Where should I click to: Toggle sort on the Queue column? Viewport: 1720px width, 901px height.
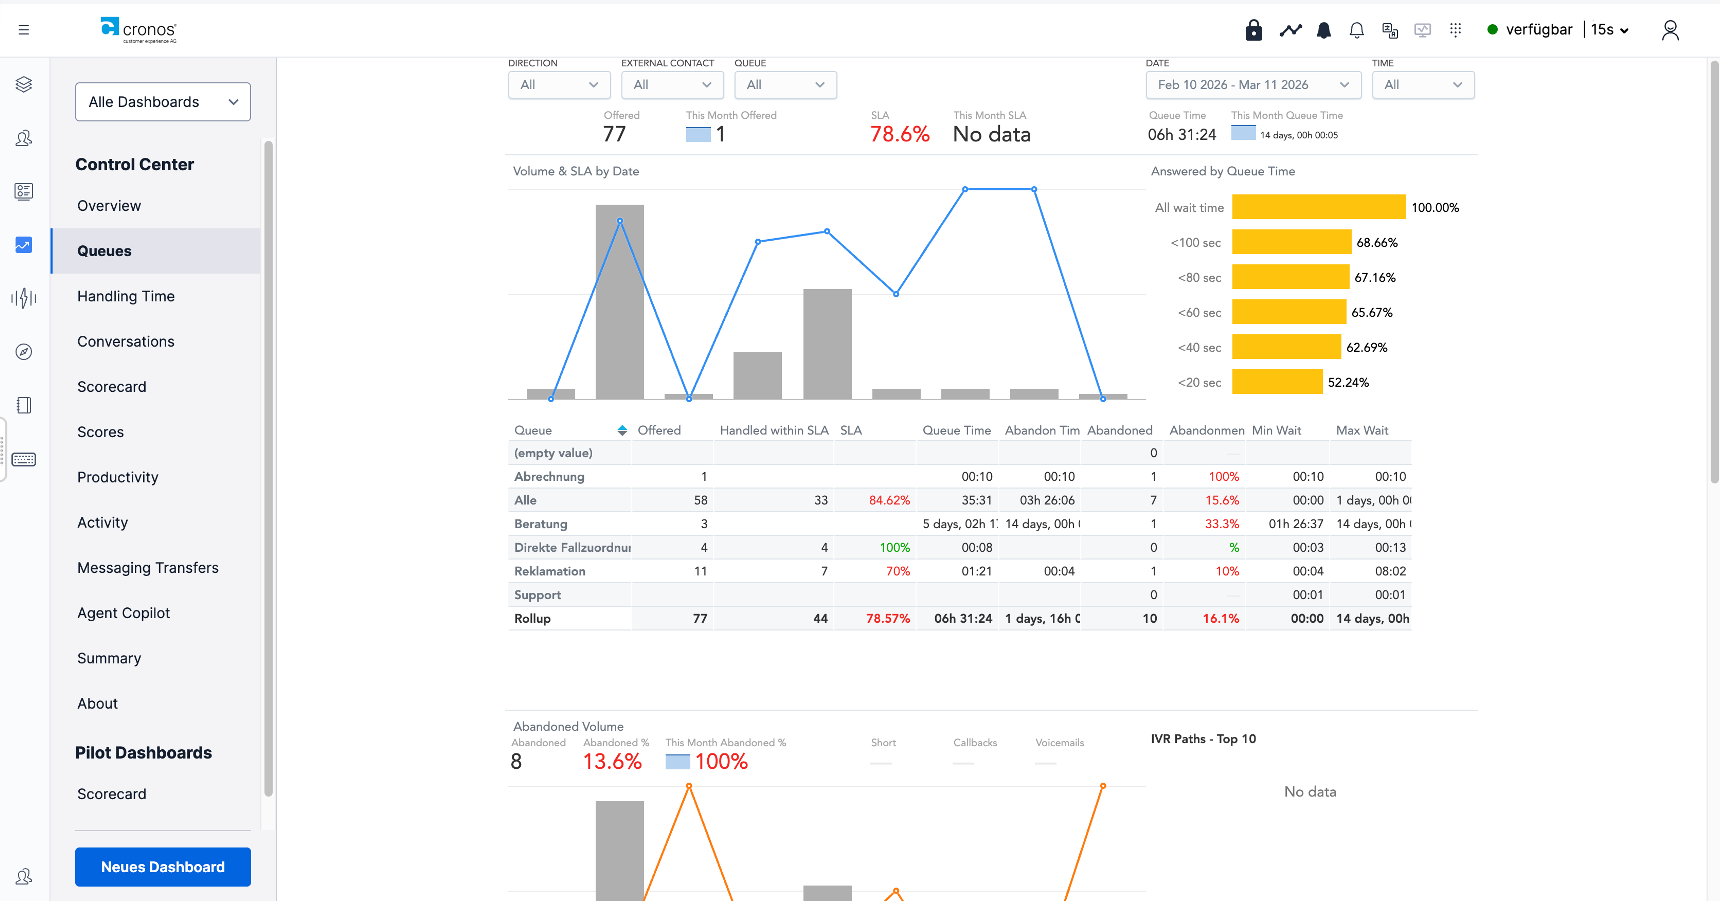tap(622, 431)
